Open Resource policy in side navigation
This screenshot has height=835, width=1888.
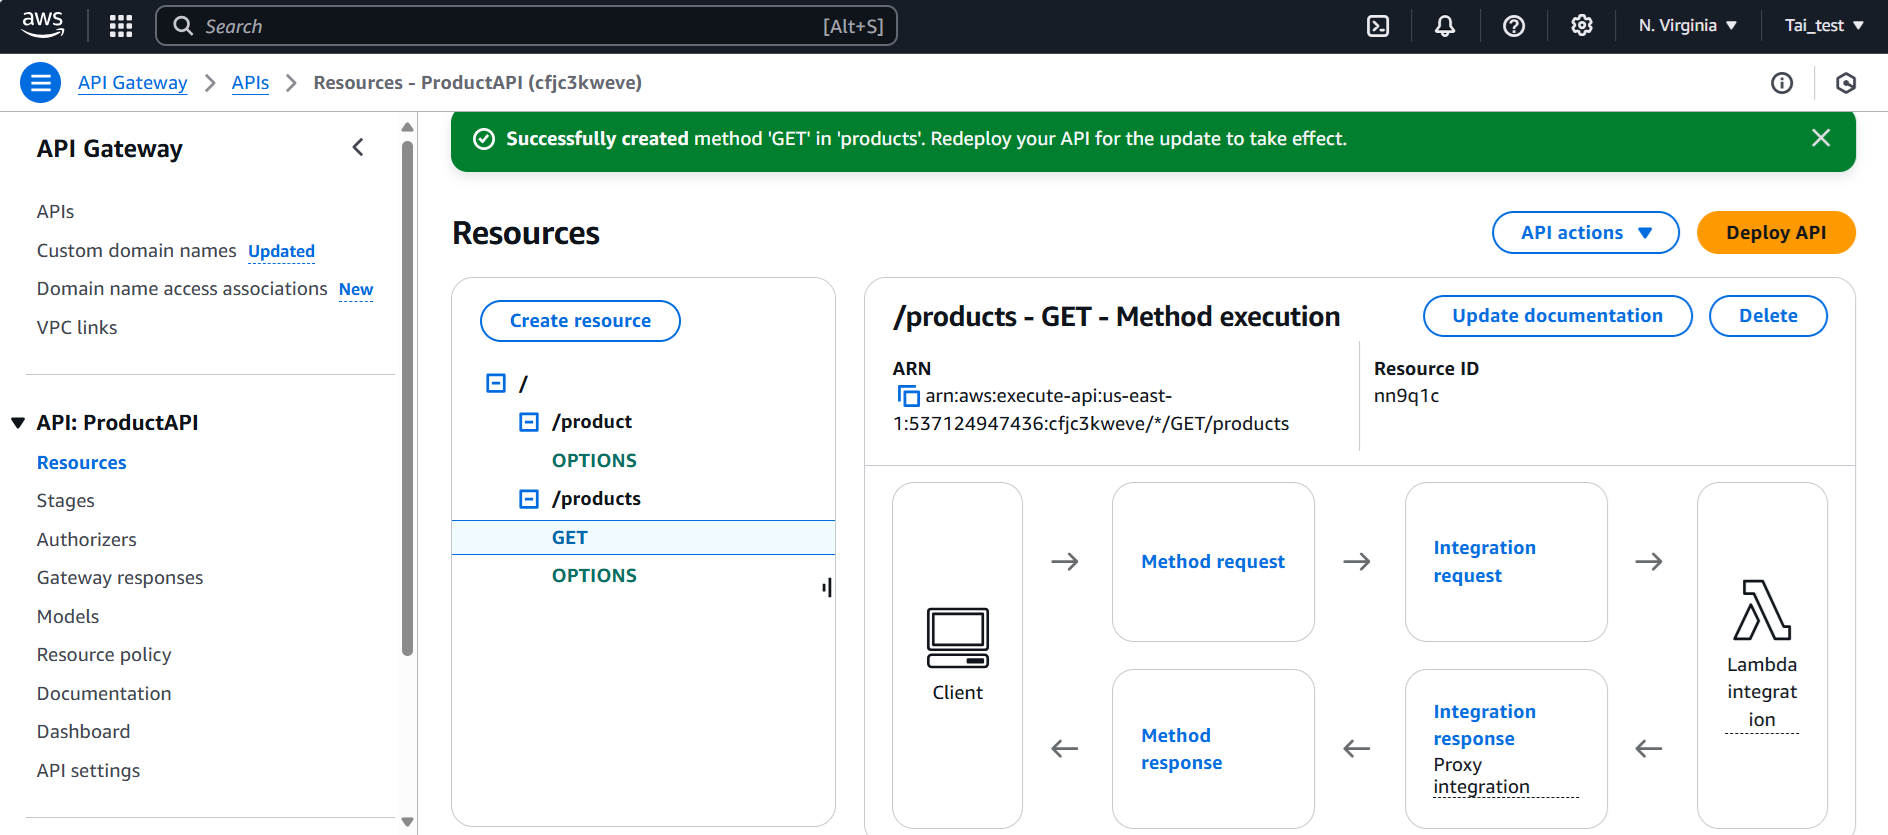tap(104, 655)
